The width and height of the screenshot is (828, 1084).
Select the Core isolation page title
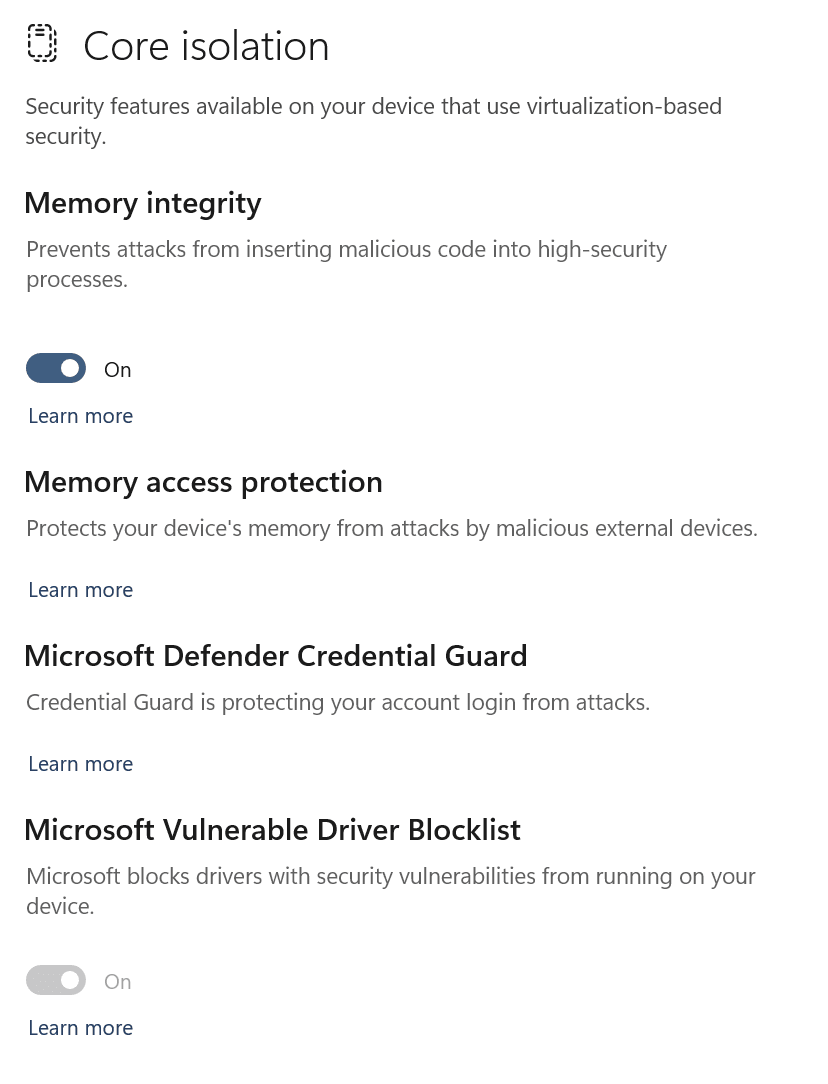206,46
